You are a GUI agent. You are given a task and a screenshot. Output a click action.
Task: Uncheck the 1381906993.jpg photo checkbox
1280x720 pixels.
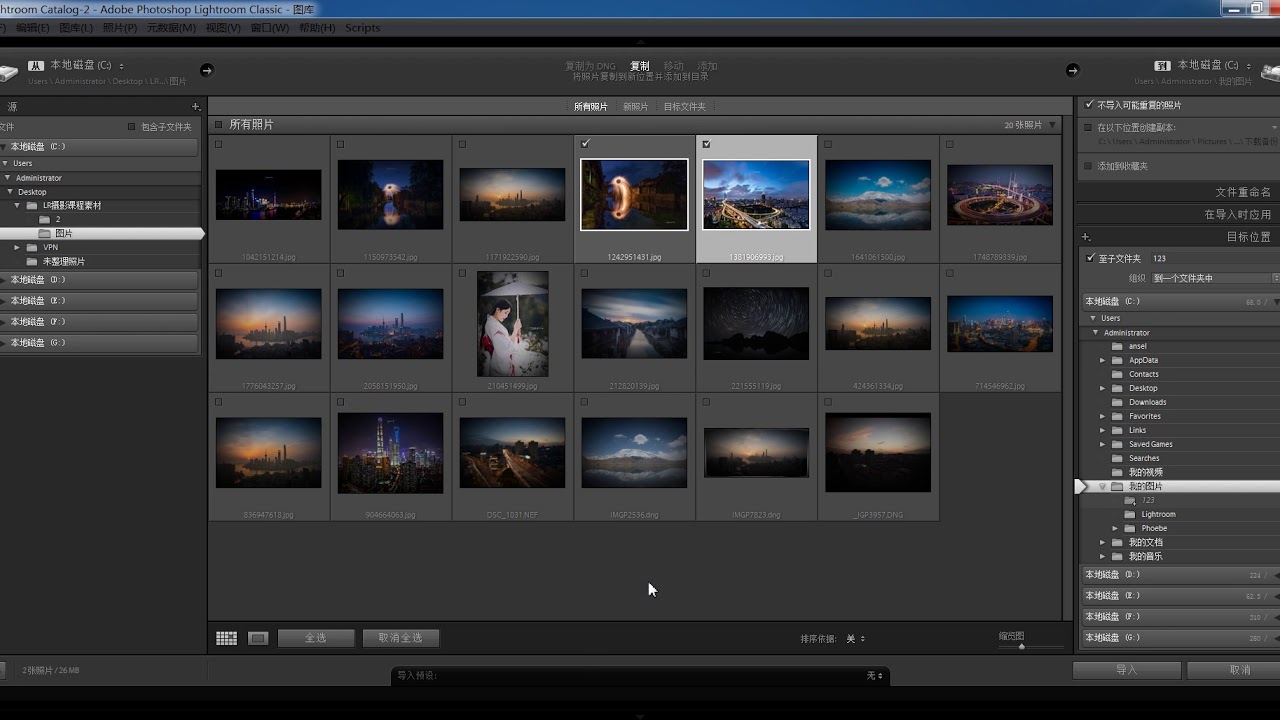point(707,144)
